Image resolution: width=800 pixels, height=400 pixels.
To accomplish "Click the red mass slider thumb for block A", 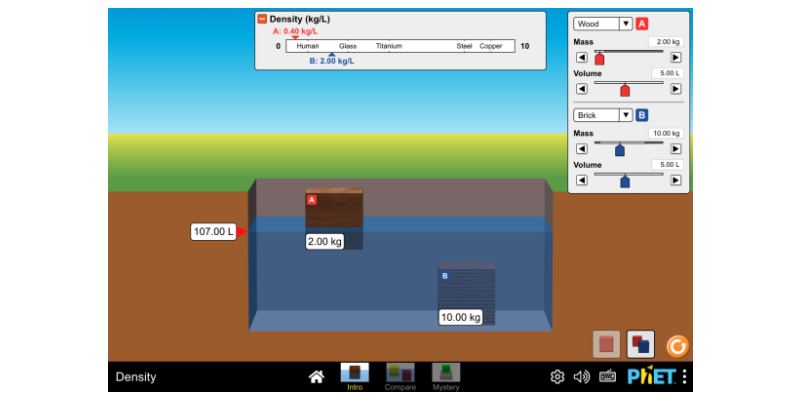I will point(599,59).
